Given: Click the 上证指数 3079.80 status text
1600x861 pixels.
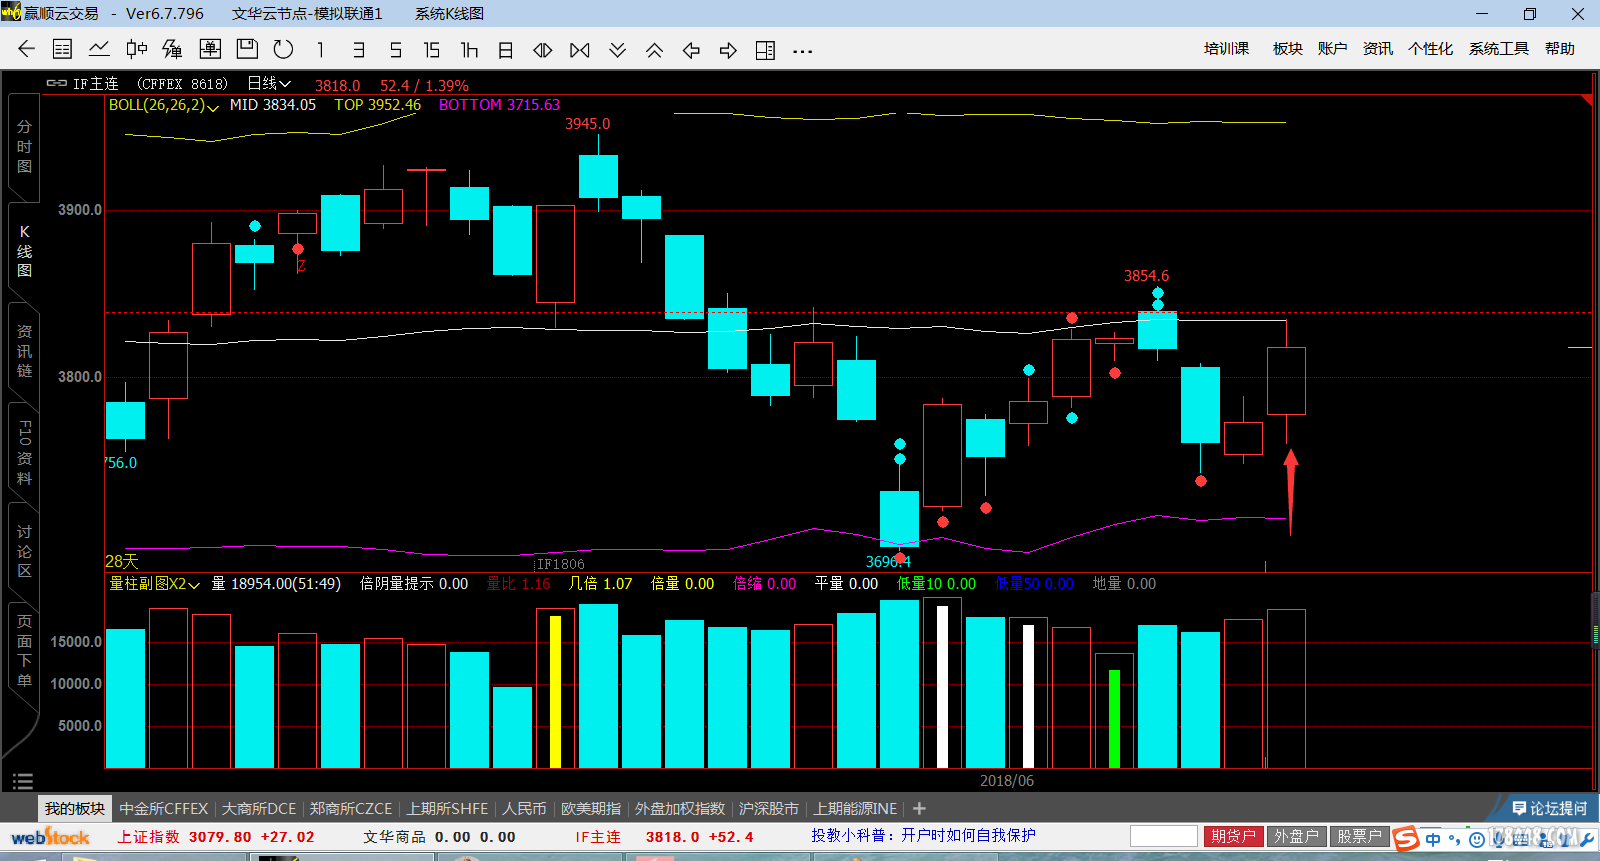Looking at the screenshot, I should coord(184,837).
